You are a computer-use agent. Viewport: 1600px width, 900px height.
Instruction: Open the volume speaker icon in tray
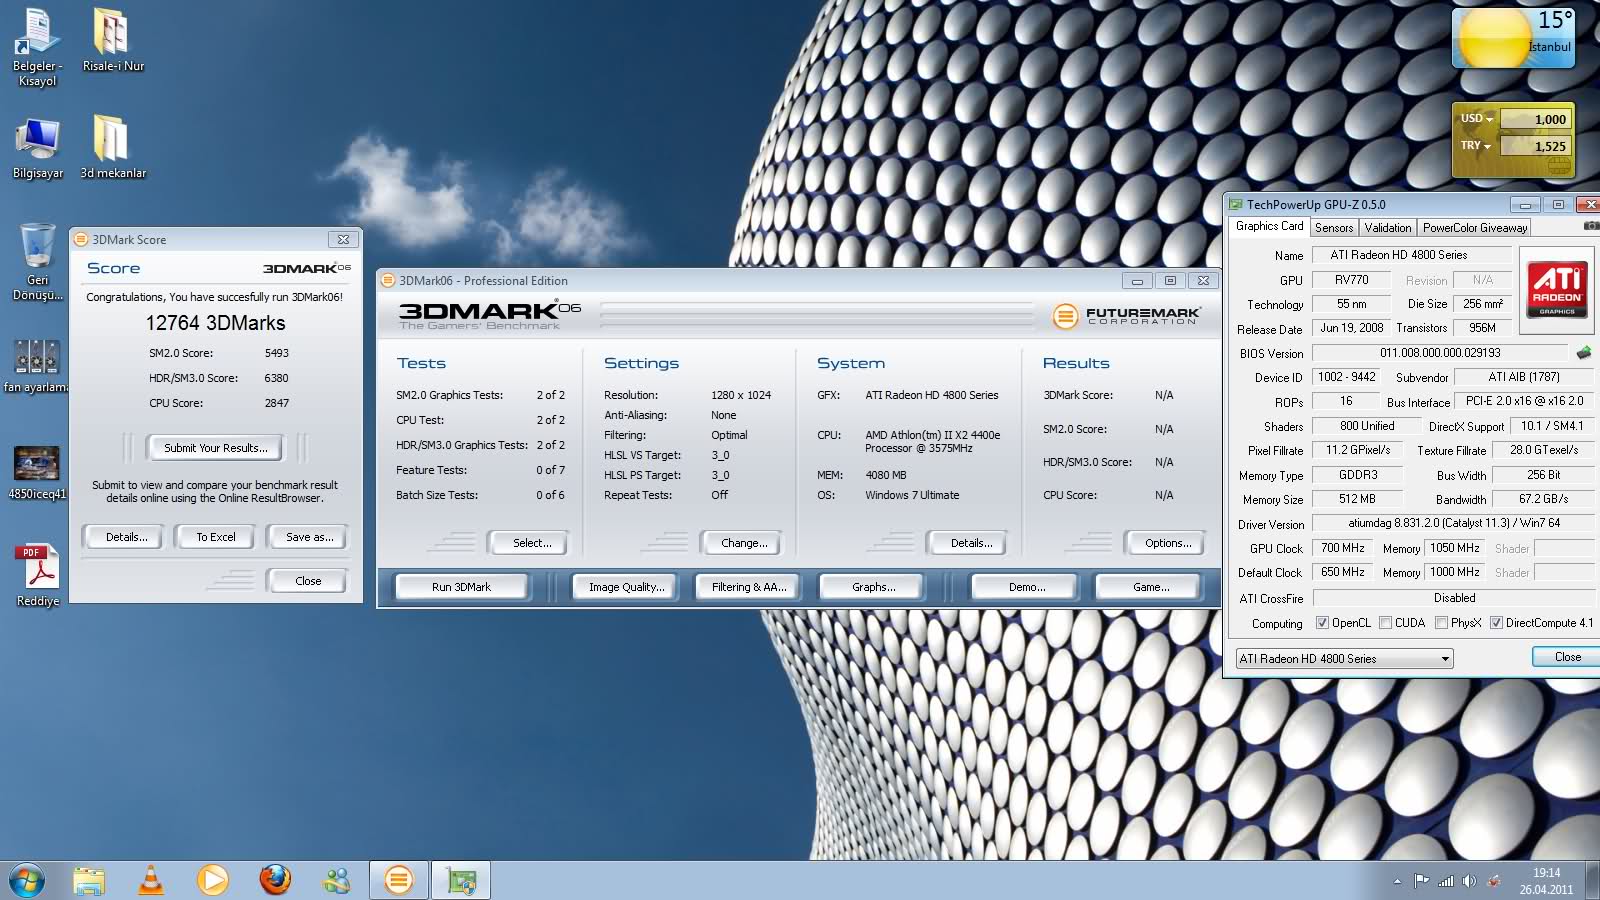pos(1468,881)
